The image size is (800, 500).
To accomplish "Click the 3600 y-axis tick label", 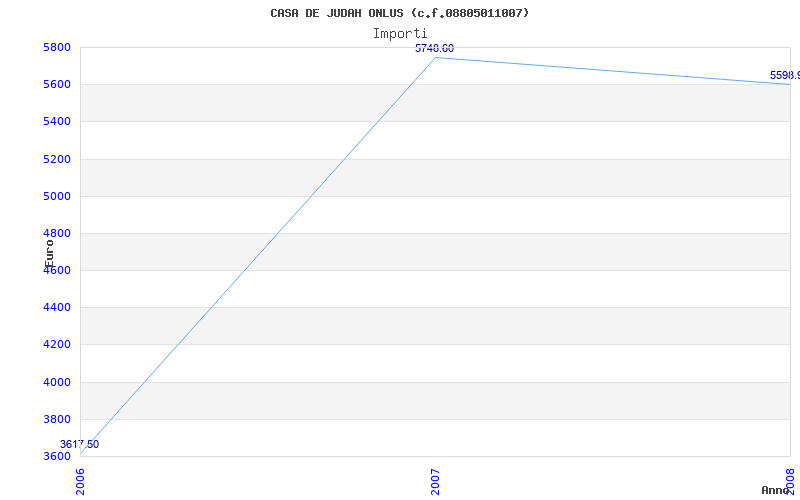I will [x=55, y=456].
